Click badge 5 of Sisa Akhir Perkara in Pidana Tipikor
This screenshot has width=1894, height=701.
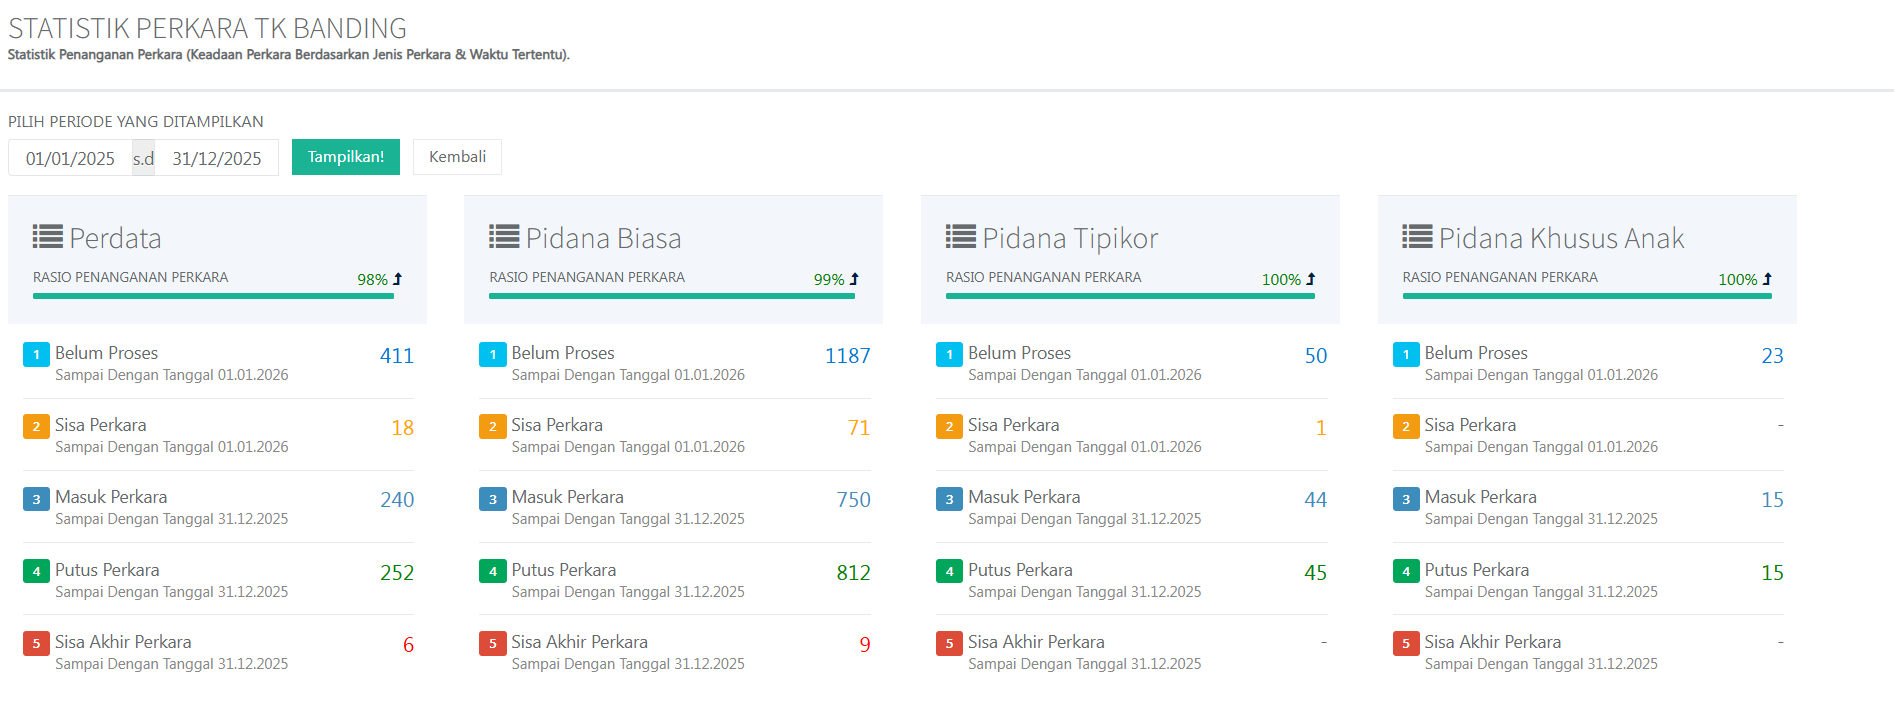tap(949, 643)
